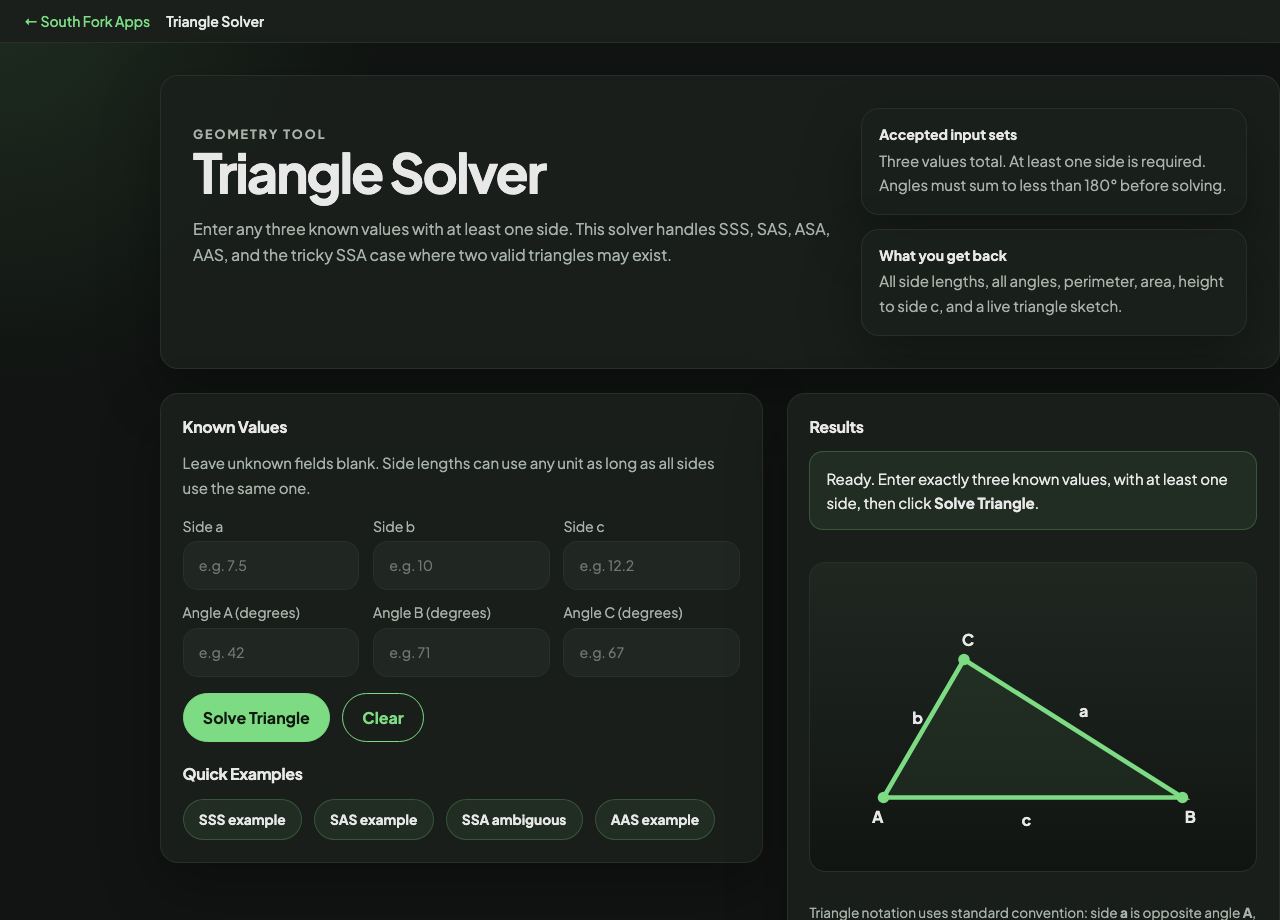Click the Results heading

tap(836, 427)
